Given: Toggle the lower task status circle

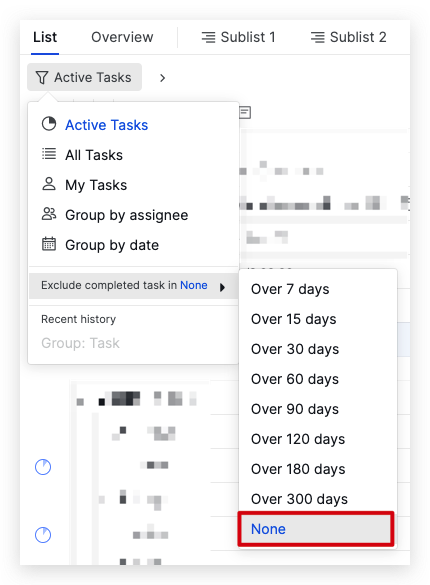Looking at the screenshot, I should tap(43, 535).
